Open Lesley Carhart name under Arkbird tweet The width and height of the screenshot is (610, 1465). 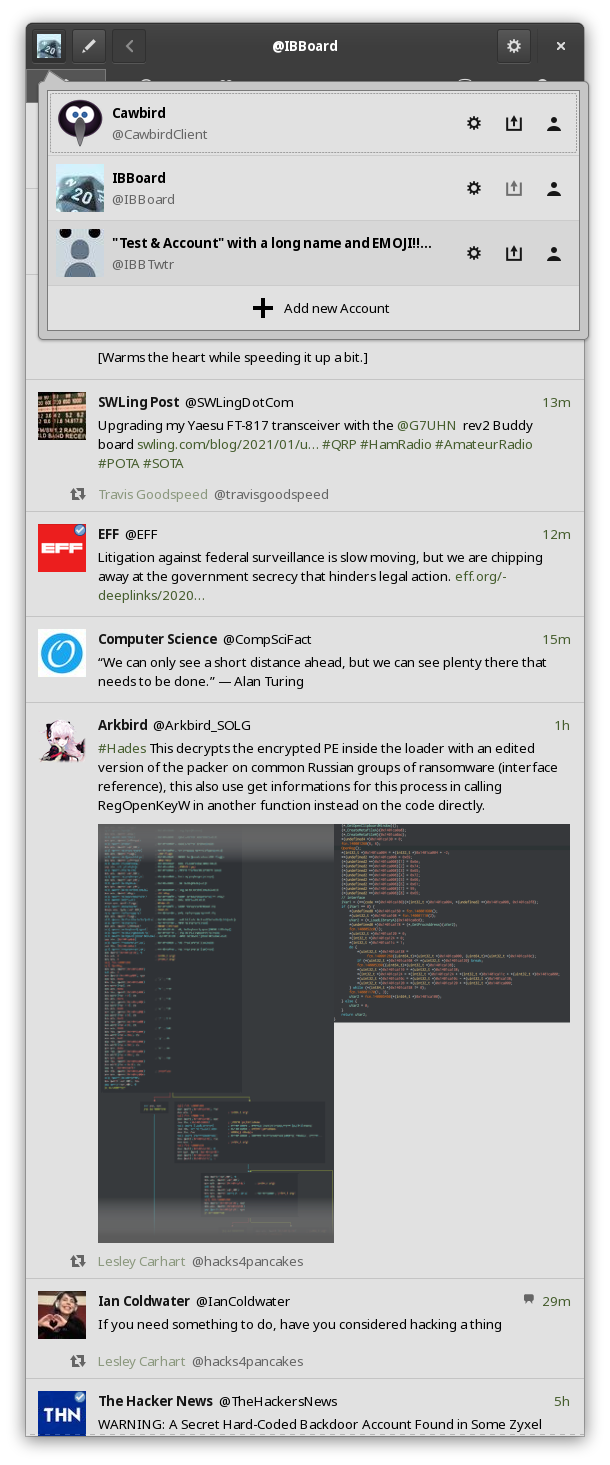(142, 1261)
